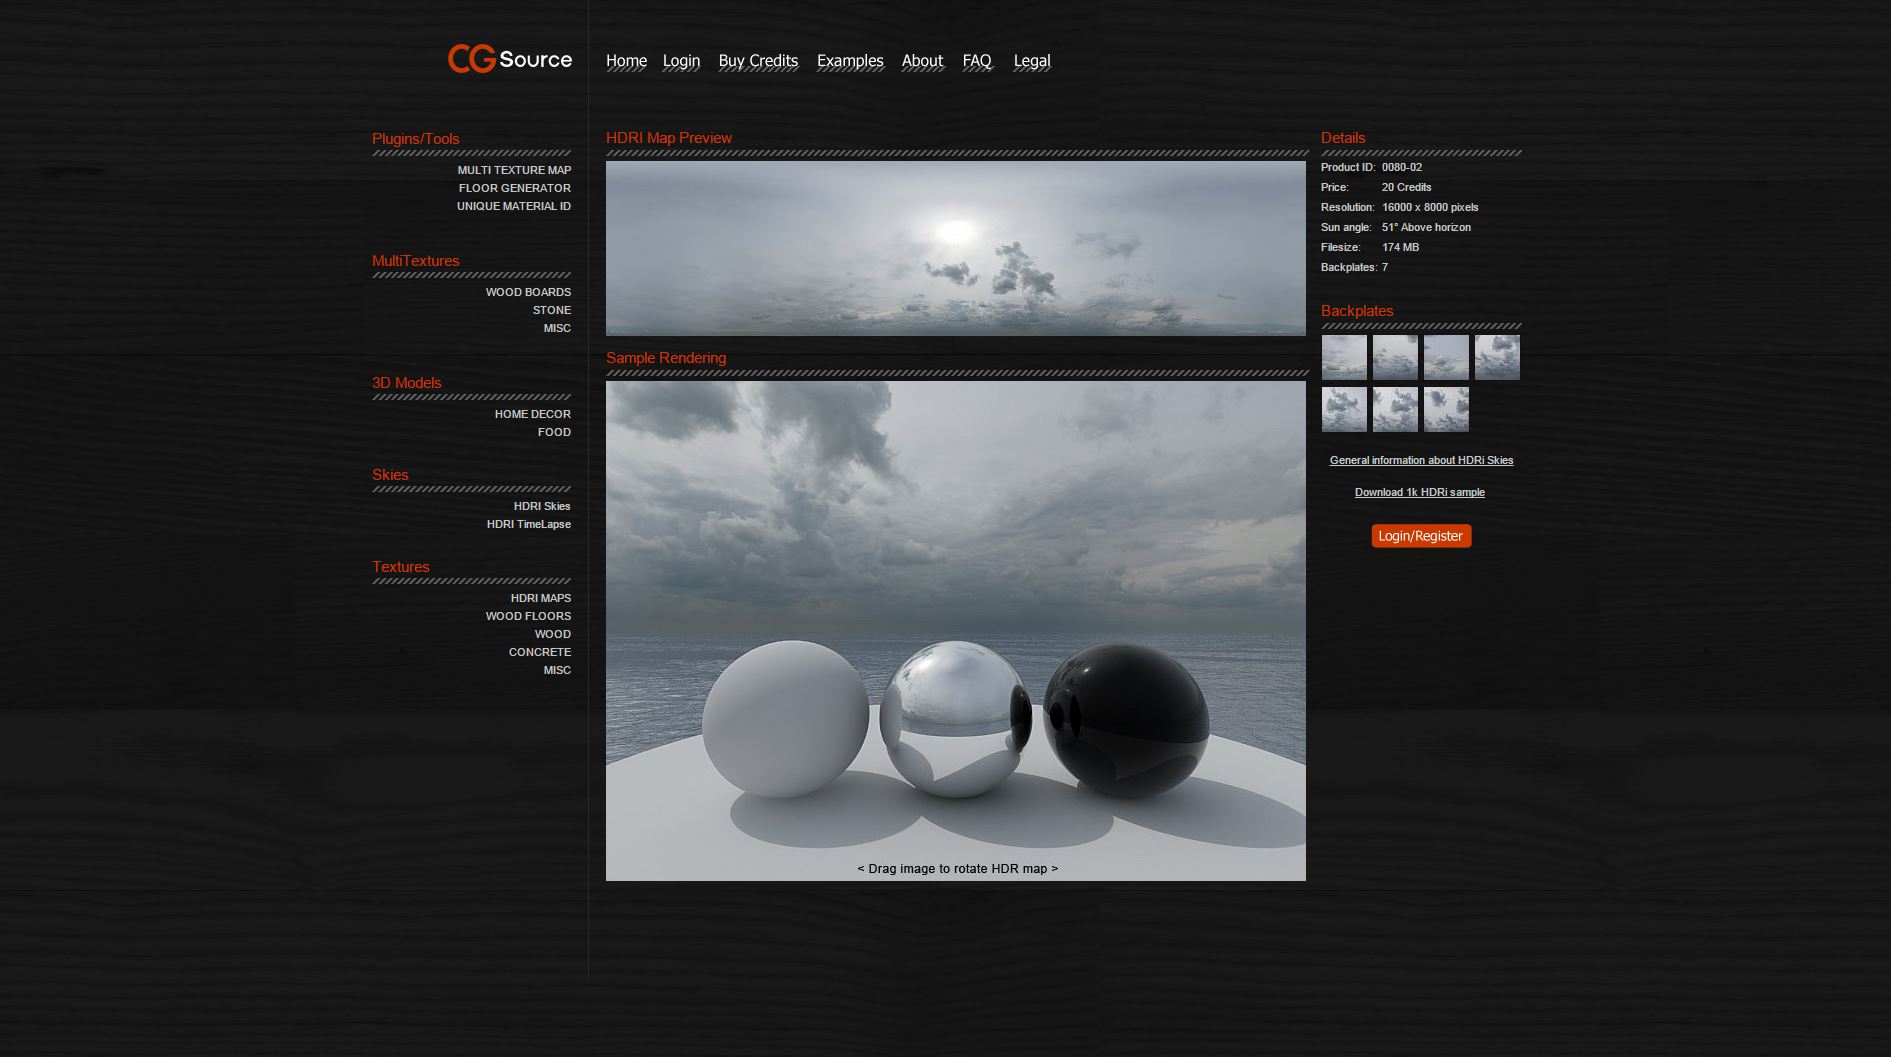The image size is (1891, 1057).
Task: Open the Legal page
Action: 1032,61
